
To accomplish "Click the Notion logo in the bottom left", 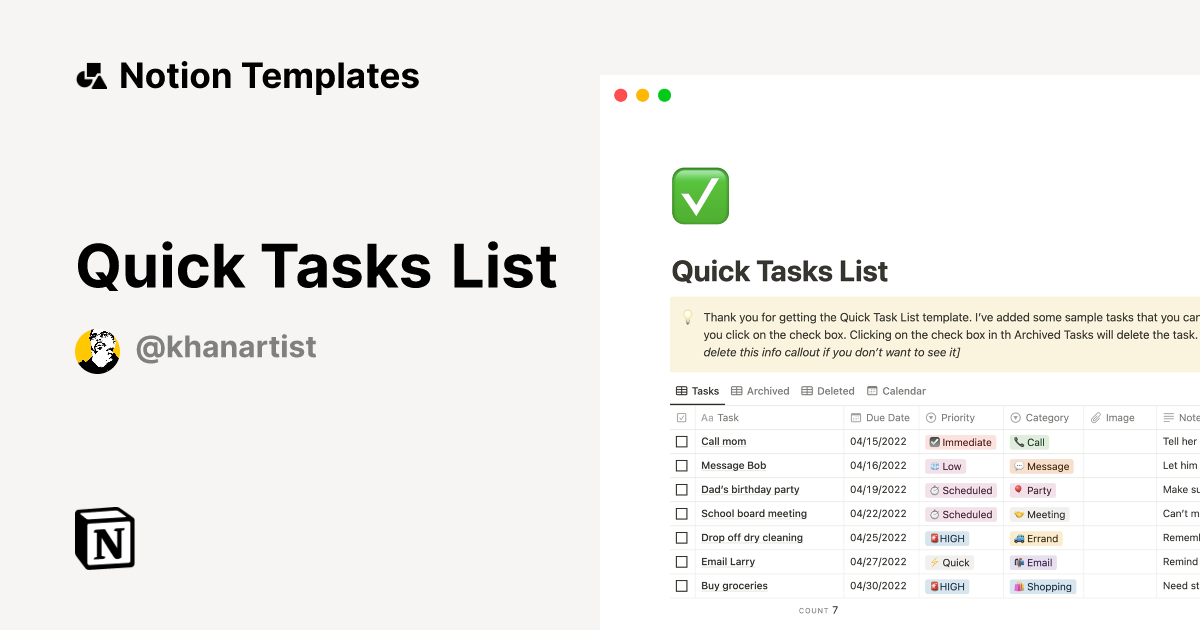I will 105,539.
